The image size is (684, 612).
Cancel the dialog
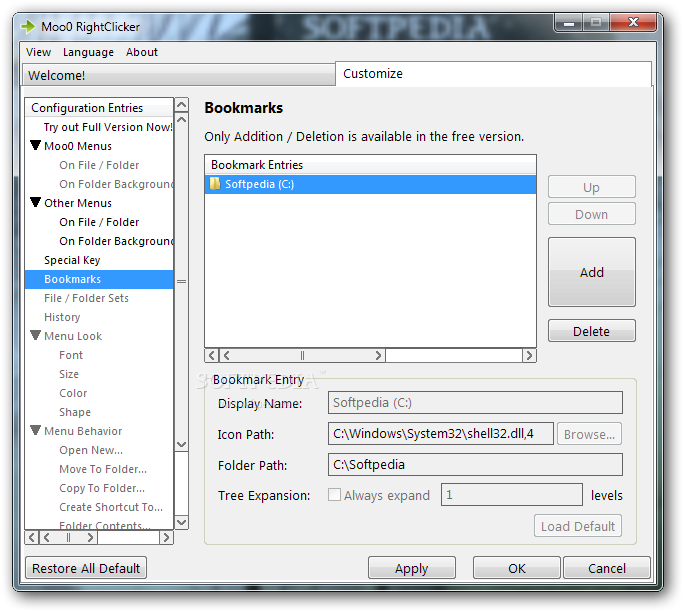(x=607, y=568)
